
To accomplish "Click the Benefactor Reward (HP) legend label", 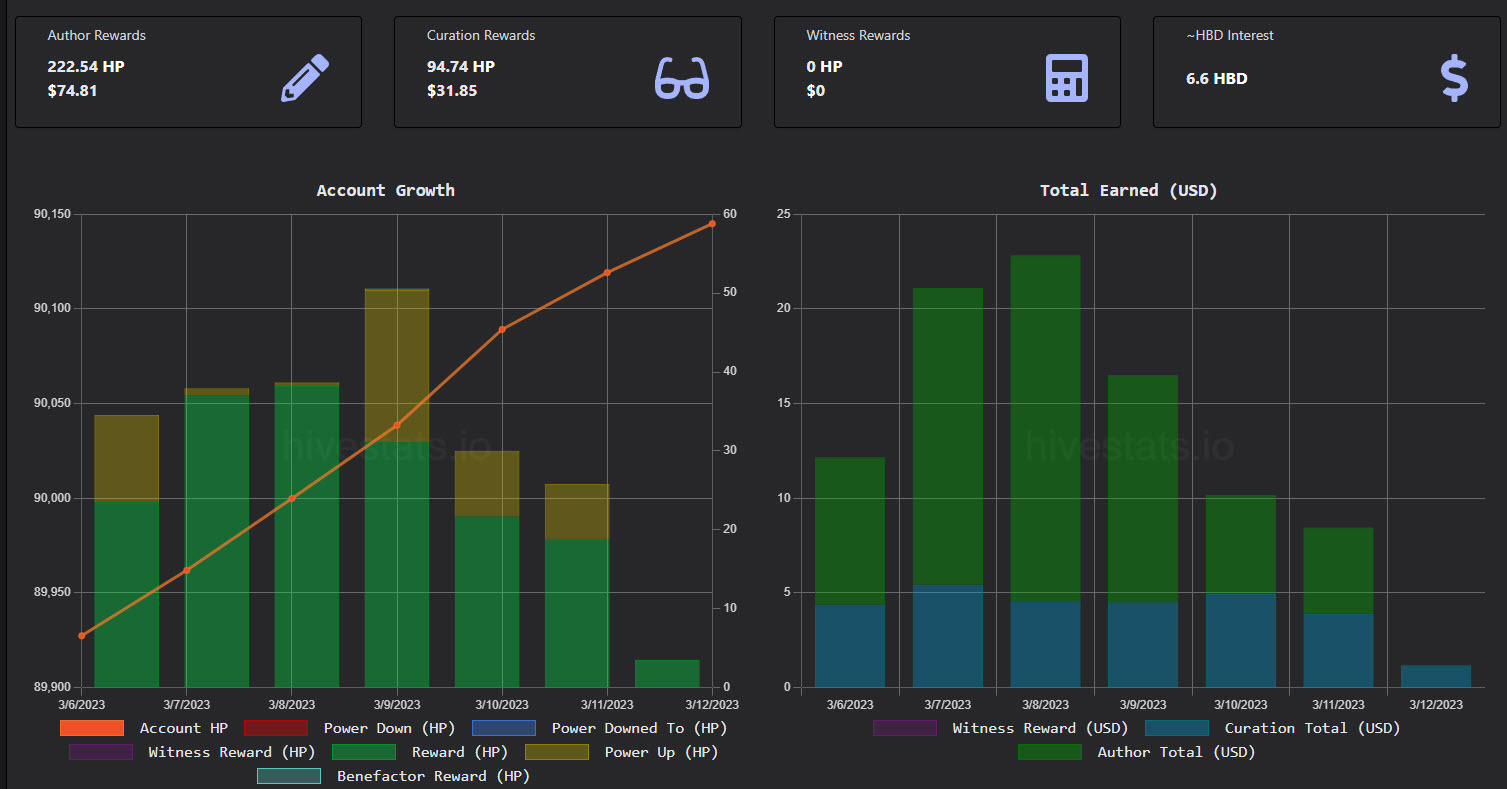I will 433,776.
